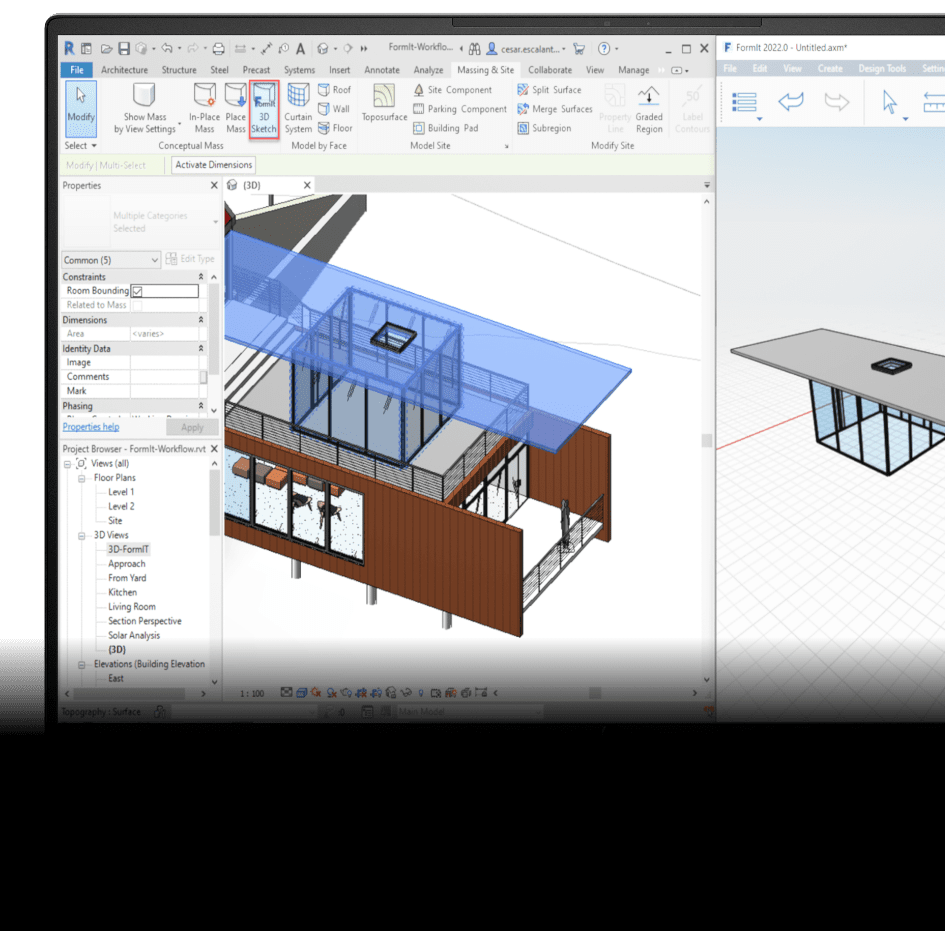Pick the Wall by face tool
This screenshot has width=945, height=931.
point(334,109)
